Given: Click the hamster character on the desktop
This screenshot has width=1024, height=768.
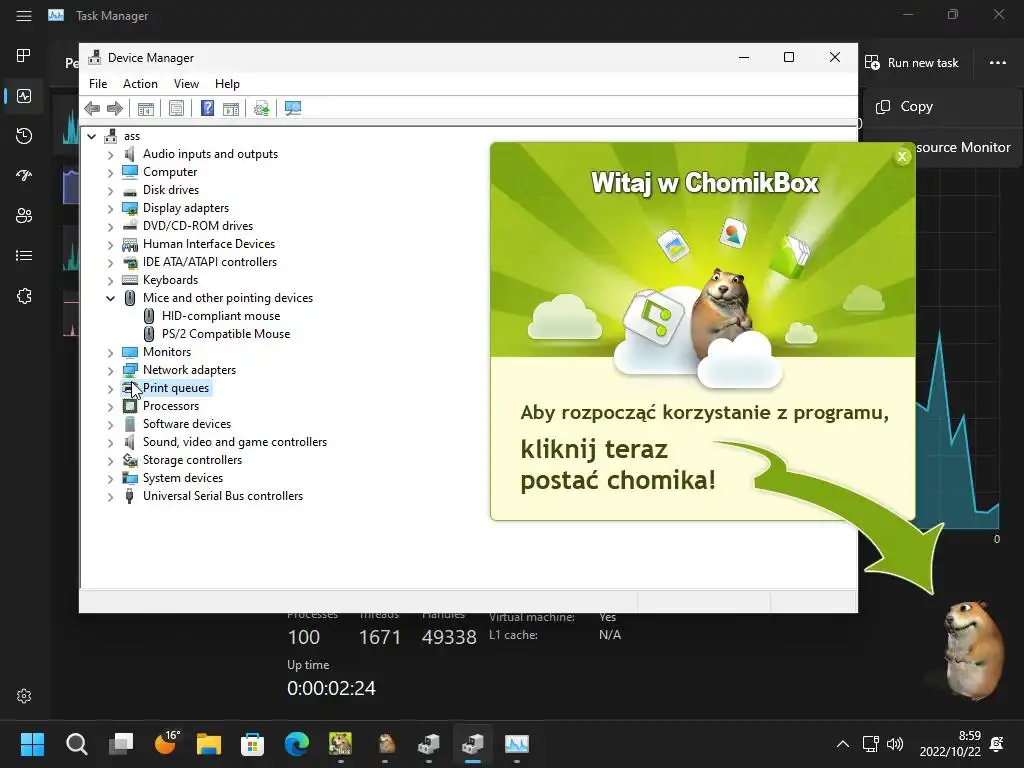Looking at the screenshot, I should coord(973,650).
